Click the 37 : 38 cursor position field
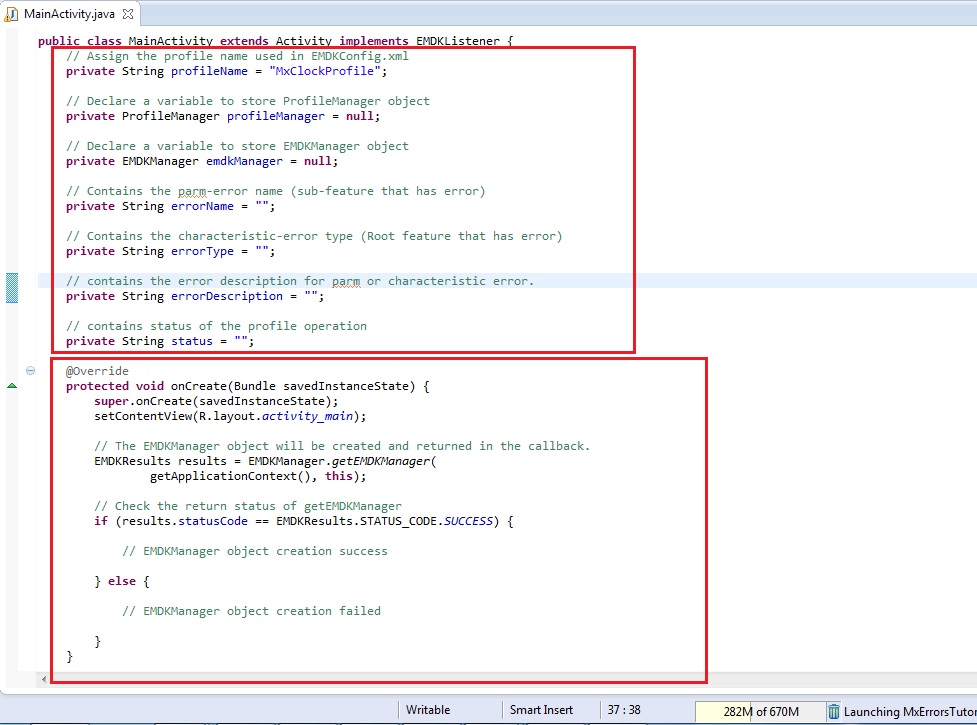Viewport: 977px width, 725px height. 624,710
